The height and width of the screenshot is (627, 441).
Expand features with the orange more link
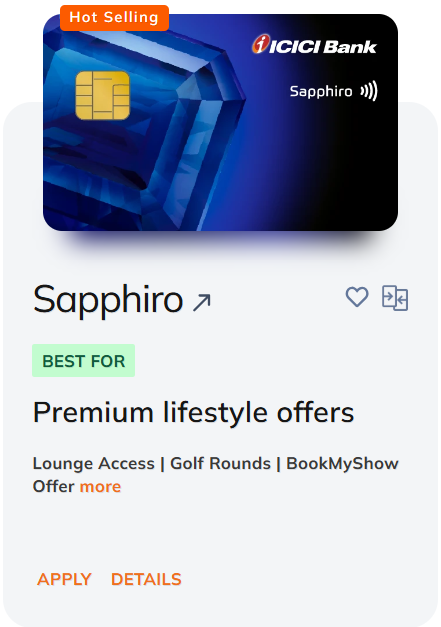[x=100, y=487]
